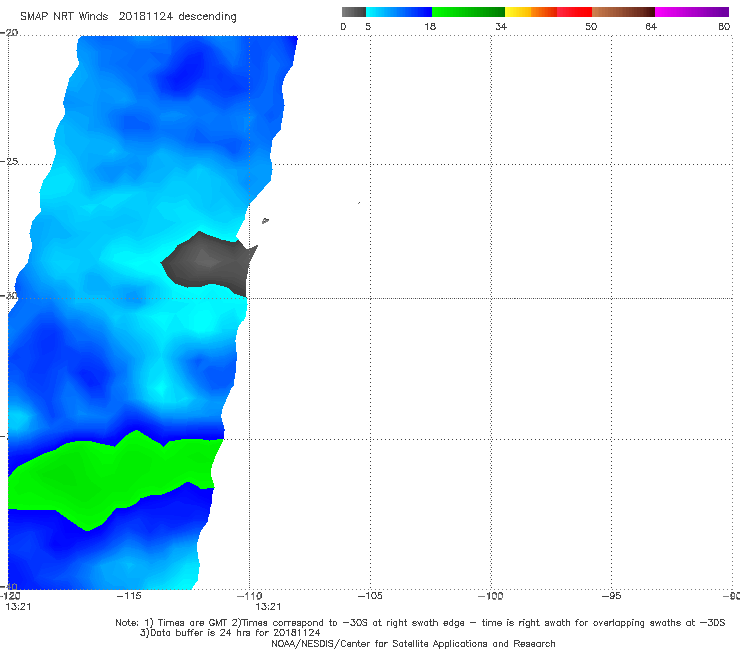The height and width of the screenshot is (650, 740).
Task: Click the color bar label "64"
Action: (x=651, y=26)
